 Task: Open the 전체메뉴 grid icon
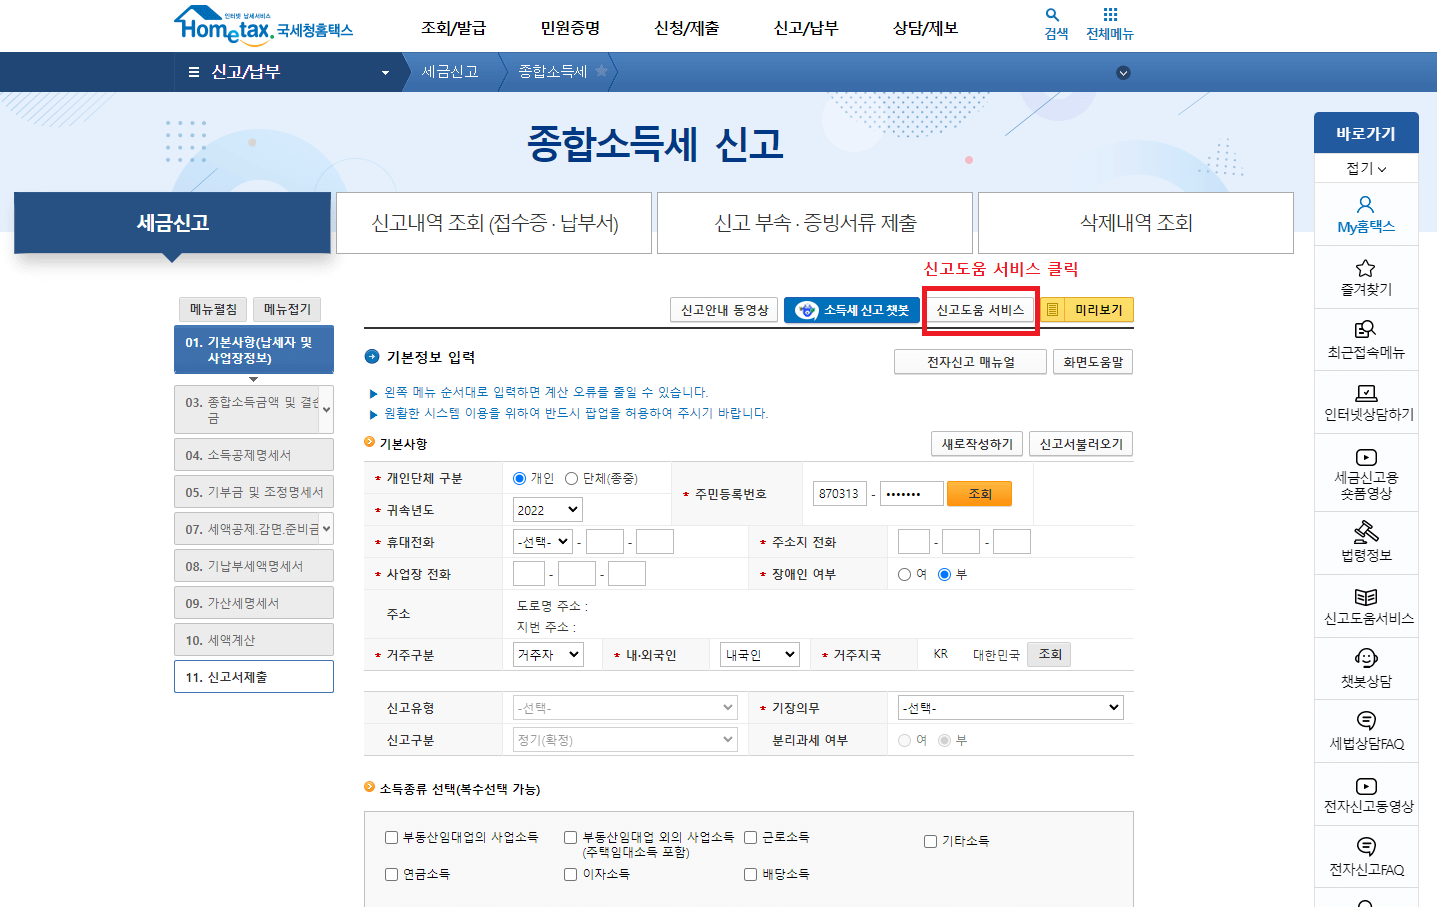pyautogui.click(x=1110, y=14)
